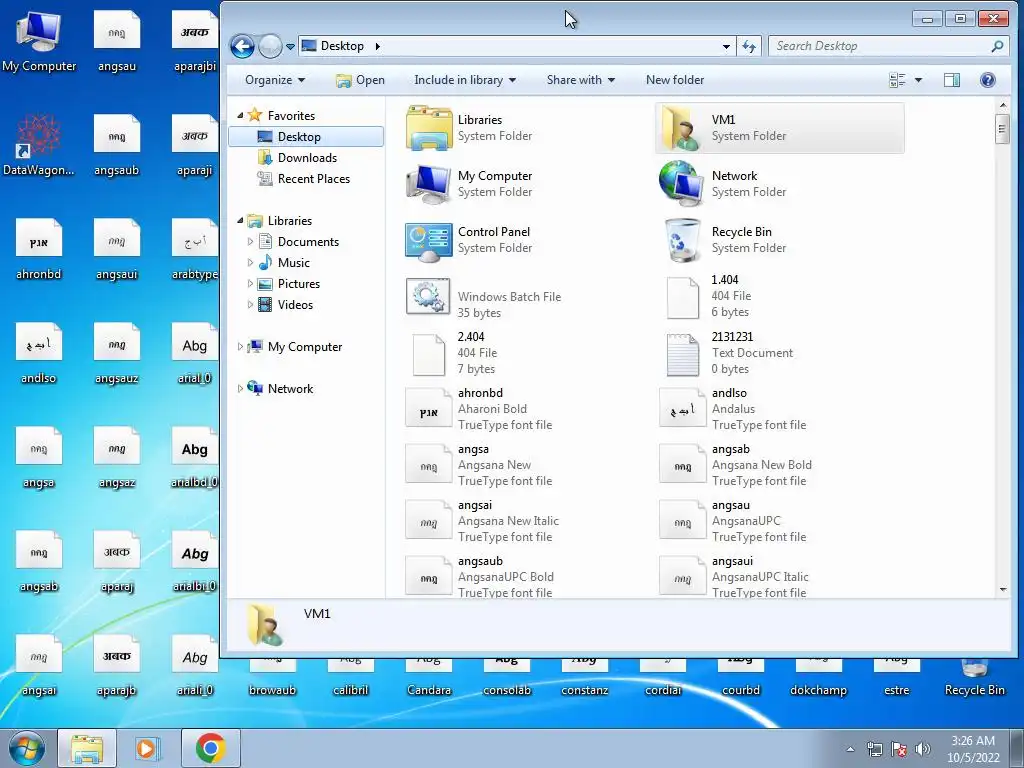Change view with the view icon

[x=897, y=80]
